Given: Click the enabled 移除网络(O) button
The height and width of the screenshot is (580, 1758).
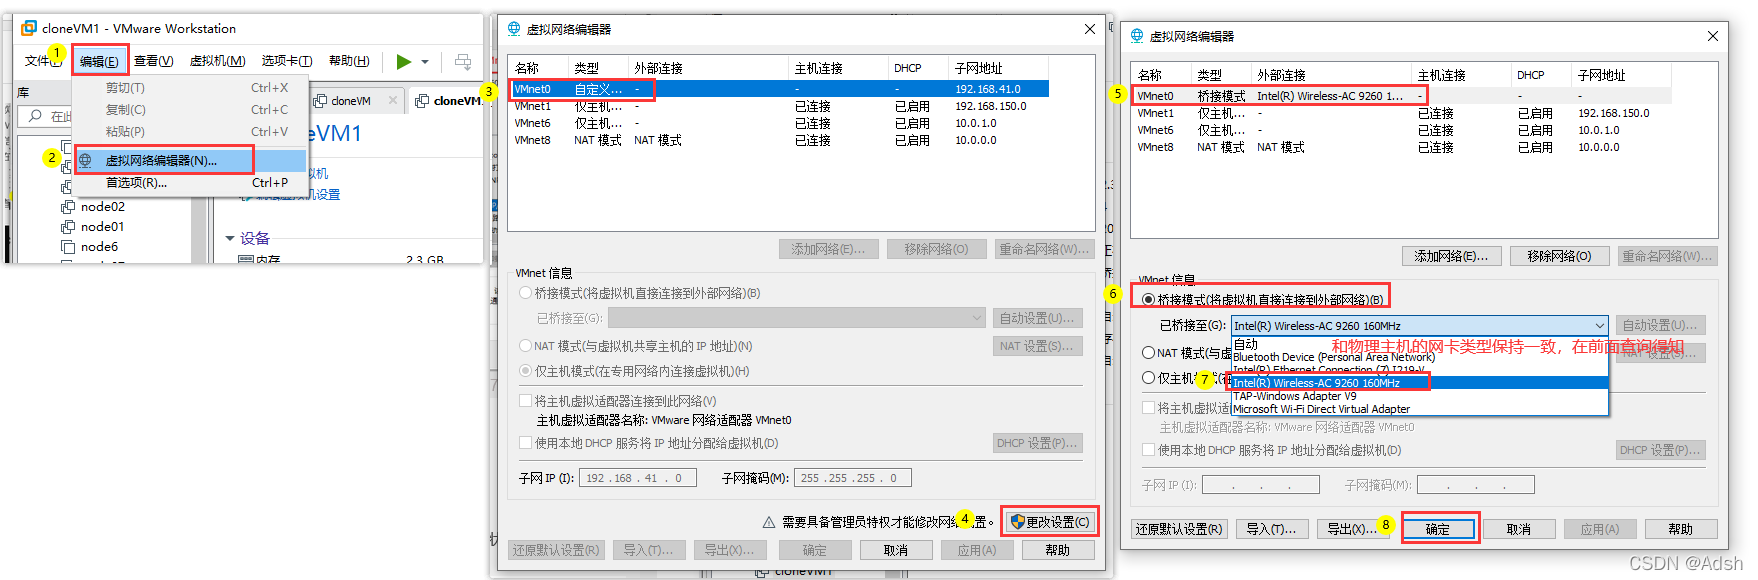Looking at the screenshot, I should [x=1559, y=256].
